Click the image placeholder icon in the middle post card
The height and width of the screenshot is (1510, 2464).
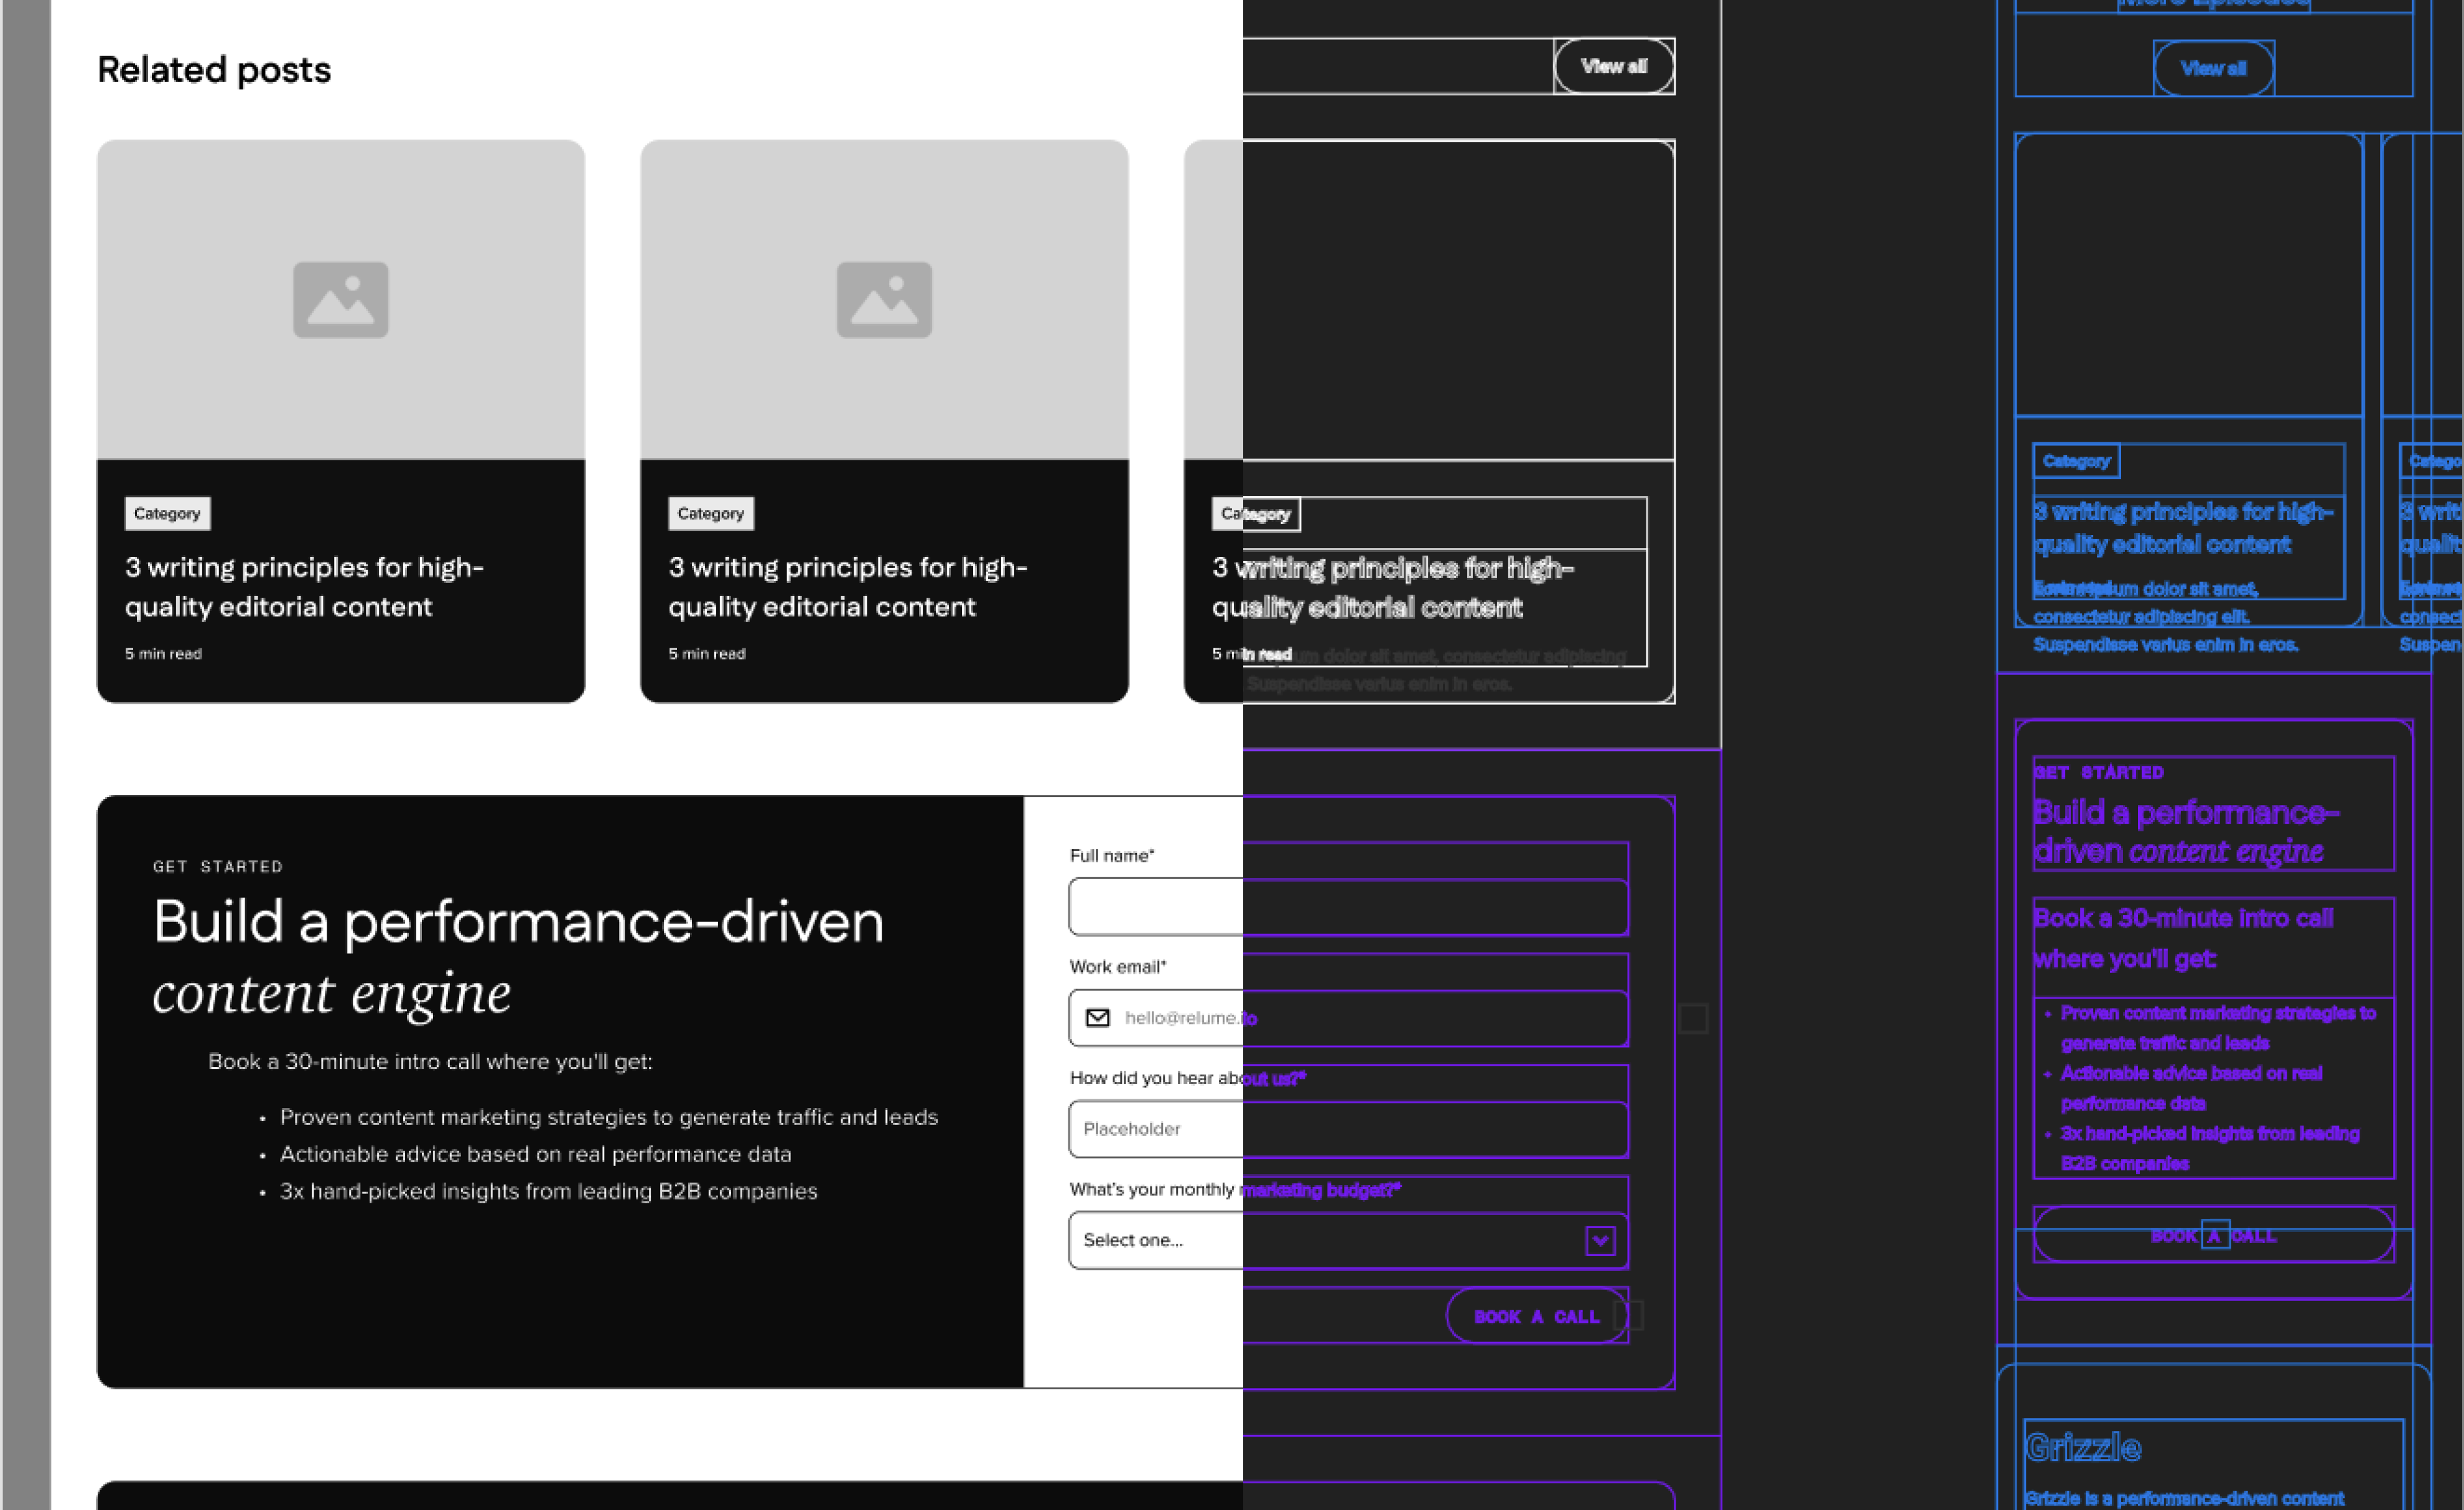pos(884,300)
